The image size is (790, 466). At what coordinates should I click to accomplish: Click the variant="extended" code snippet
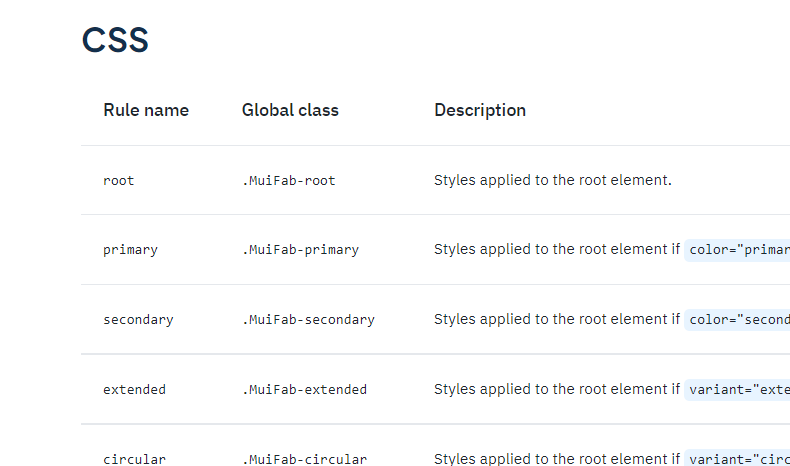pos(737,390)
